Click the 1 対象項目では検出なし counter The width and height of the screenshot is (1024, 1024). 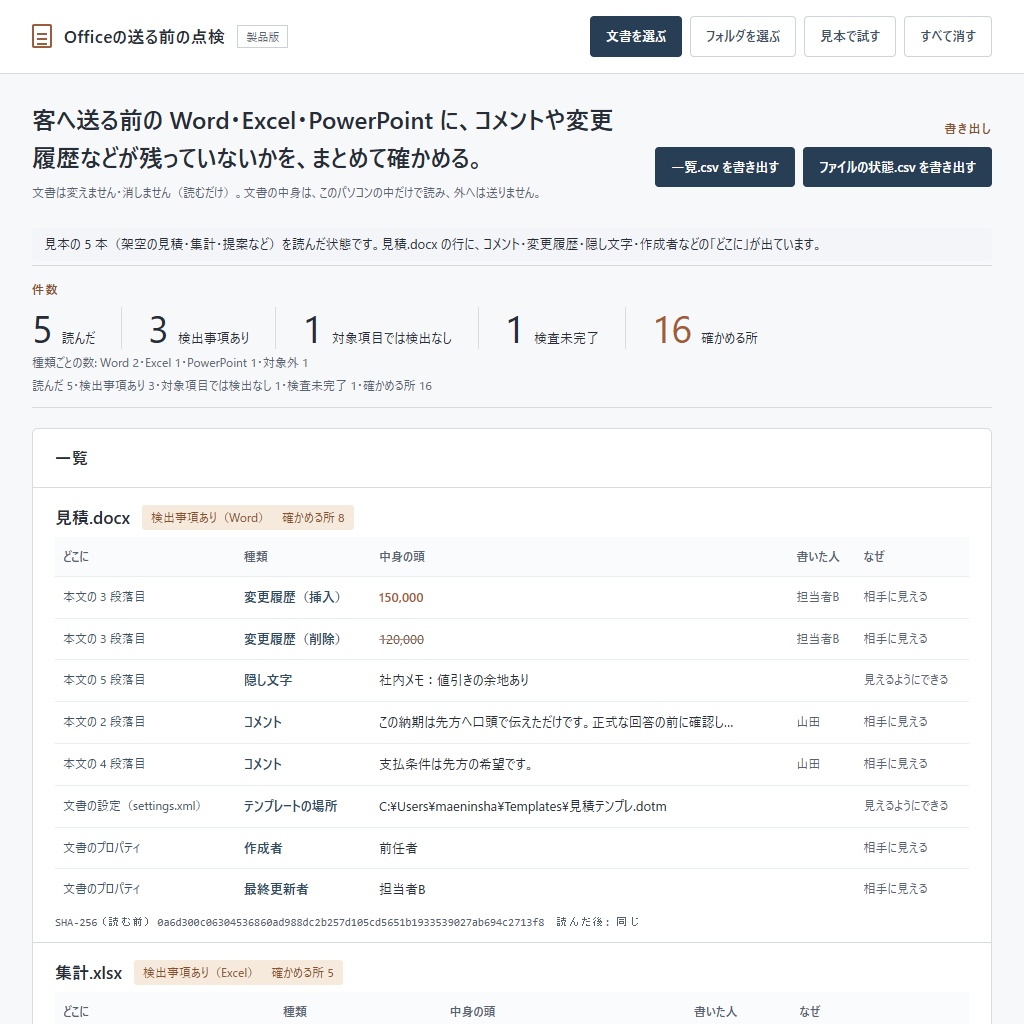coord(378,330)
